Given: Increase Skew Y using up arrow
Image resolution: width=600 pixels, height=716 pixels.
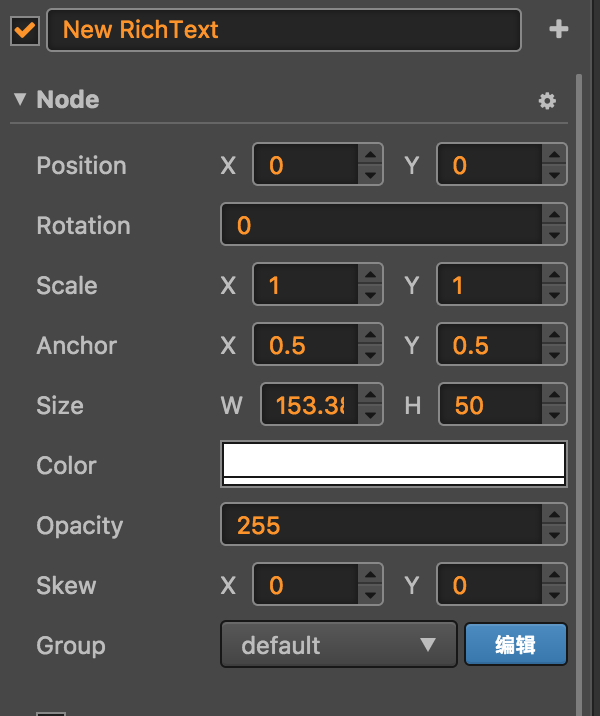Looking at the screenshot, I should click(x=554, y=576).
